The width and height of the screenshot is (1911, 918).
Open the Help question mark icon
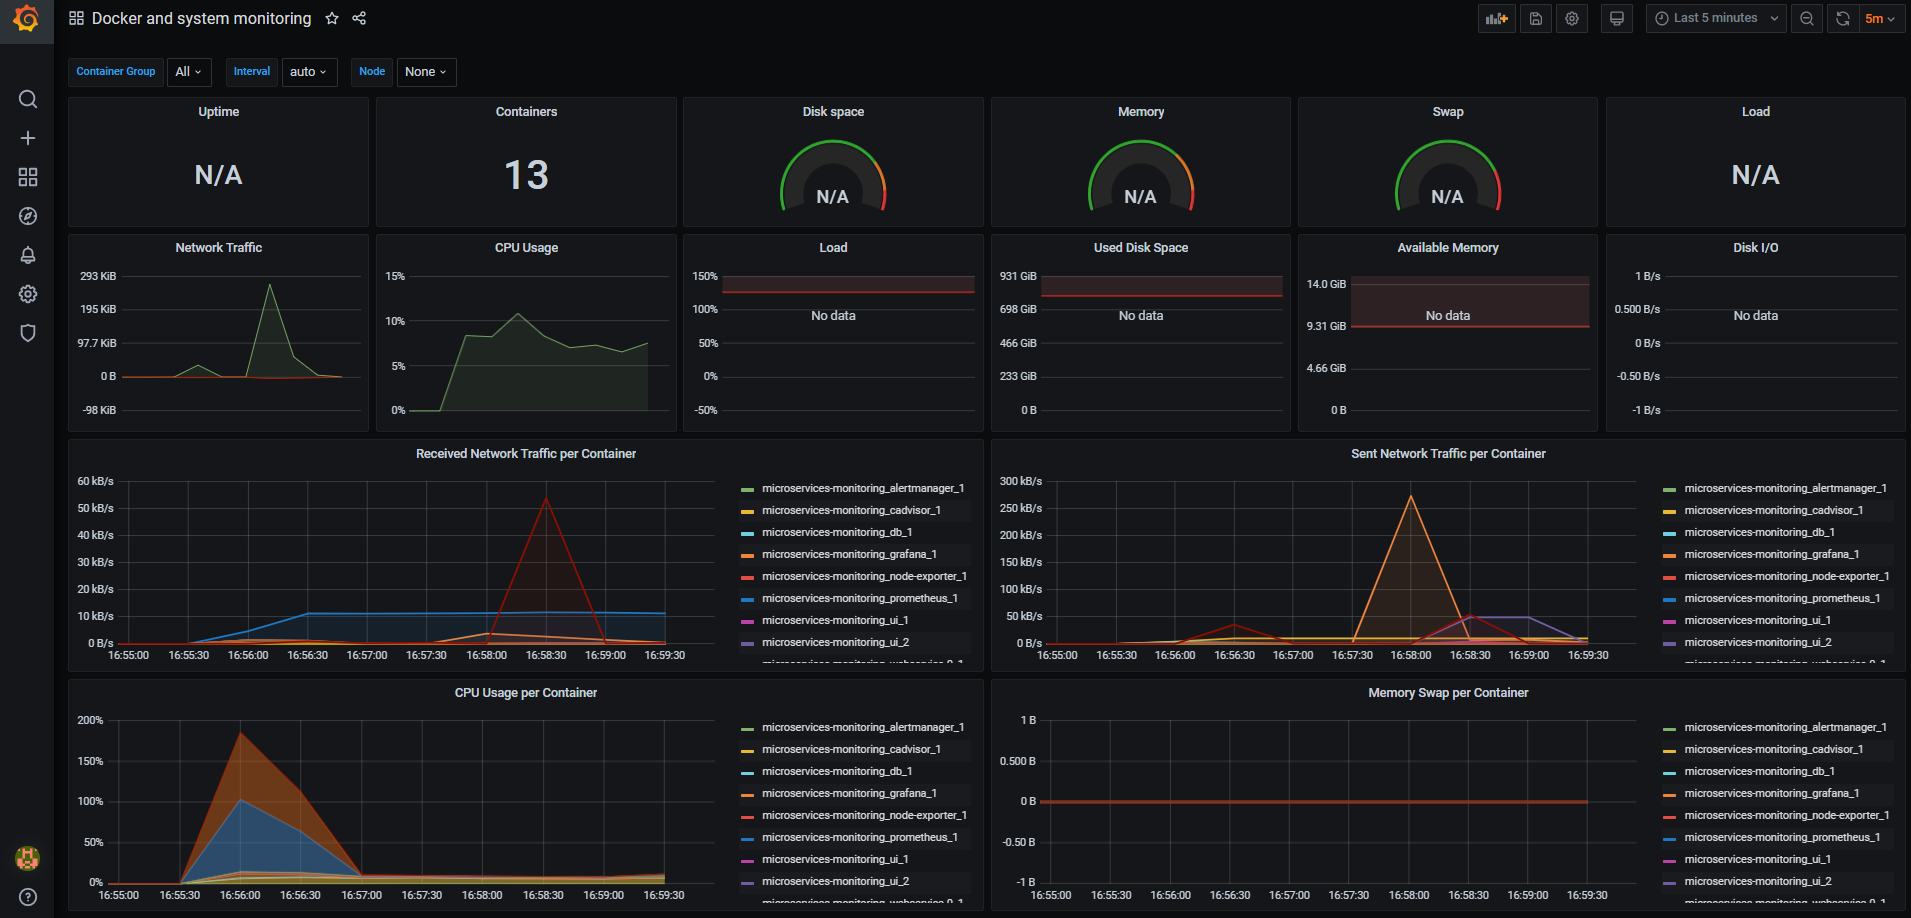pos(28,897)
